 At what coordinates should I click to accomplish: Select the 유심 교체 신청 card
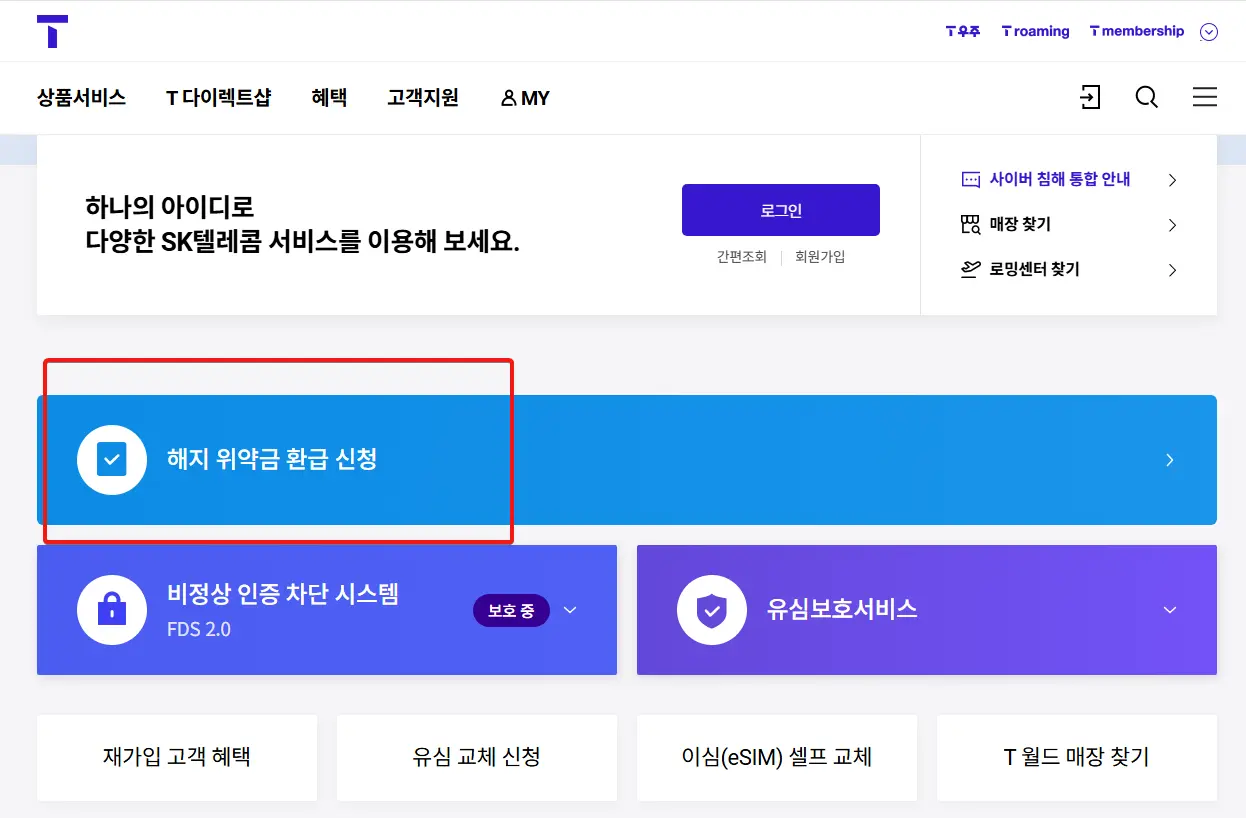pyautogui.click(x=476, y=758)
